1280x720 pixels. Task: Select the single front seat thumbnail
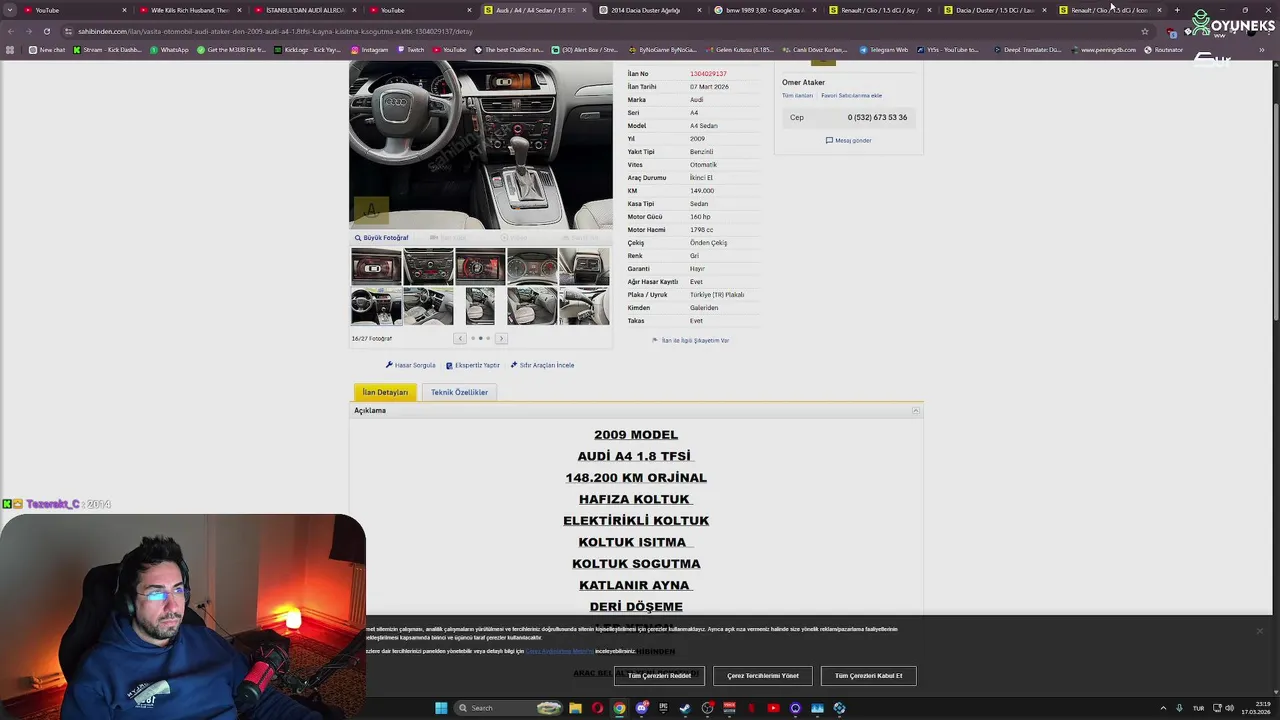click(x=480, y=307)
